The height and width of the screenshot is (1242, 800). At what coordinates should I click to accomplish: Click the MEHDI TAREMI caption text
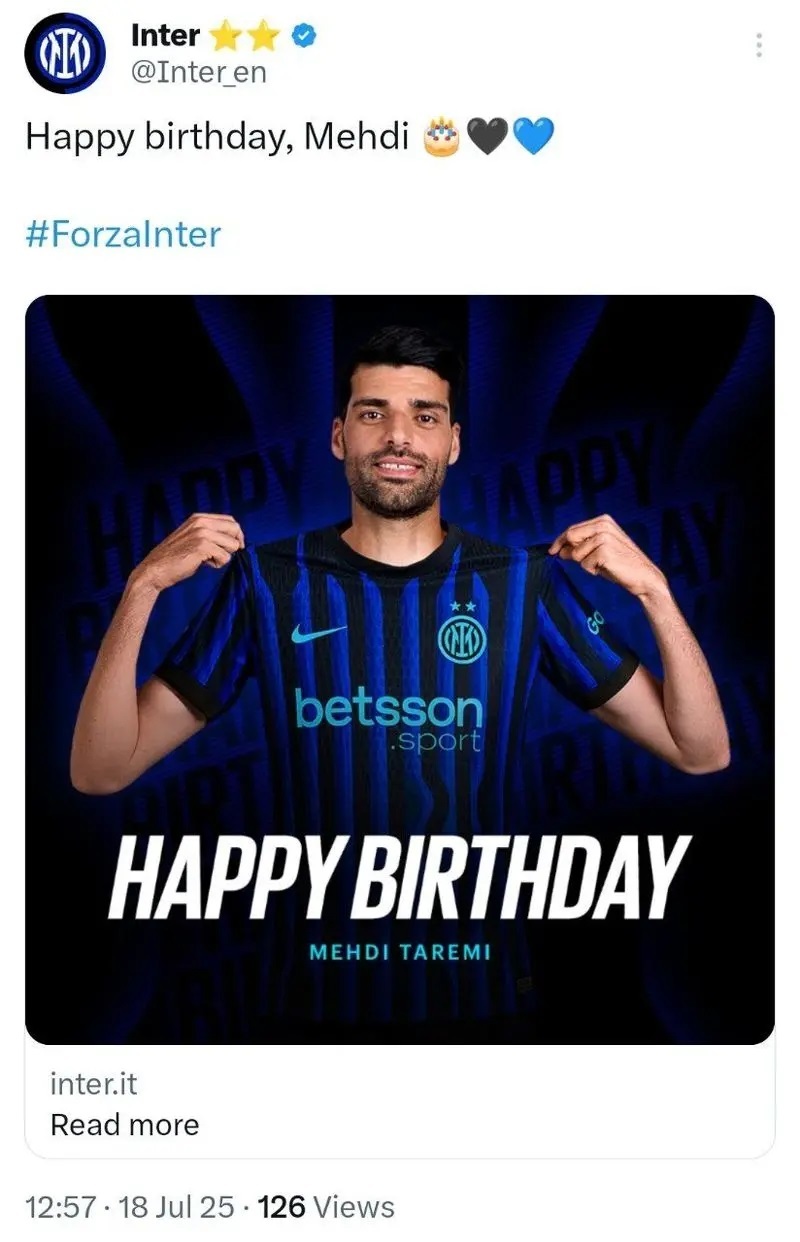point(400,952)
